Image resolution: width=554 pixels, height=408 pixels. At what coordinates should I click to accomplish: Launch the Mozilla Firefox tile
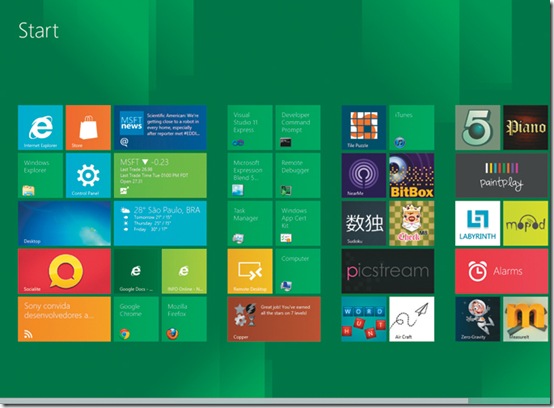point(184,319)
